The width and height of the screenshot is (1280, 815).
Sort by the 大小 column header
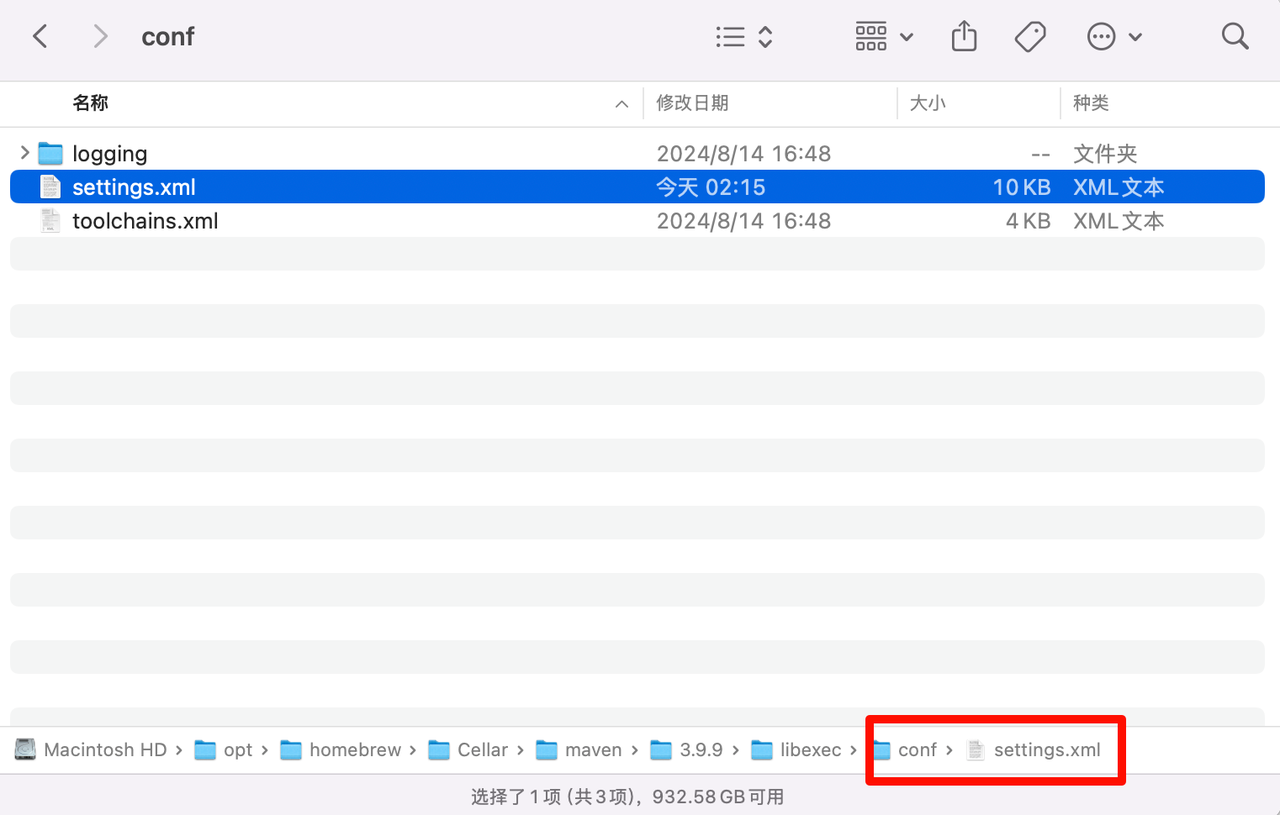(927, 103)
